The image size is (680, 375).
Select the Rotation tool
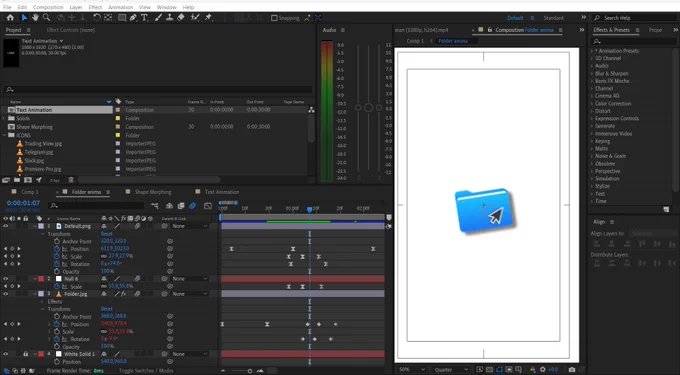click(x=97, y=18)
